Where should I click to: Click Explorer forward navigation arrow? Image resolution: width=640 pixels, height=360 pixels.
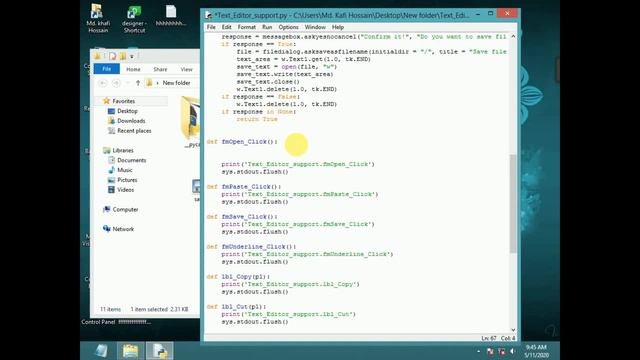(x=116, y=83)
